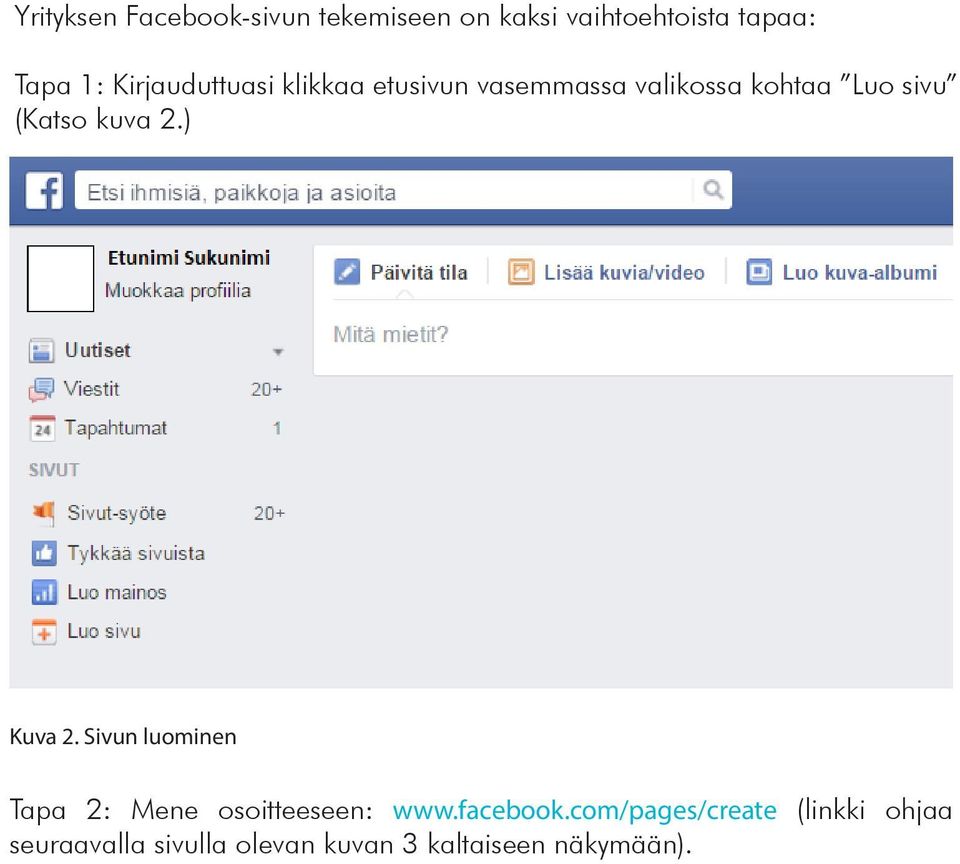The height and width of the screenshot is (864, 960).
Task: Click the 'Kuva 2. Sivun luominen' caption
Action: click(123, 736)
